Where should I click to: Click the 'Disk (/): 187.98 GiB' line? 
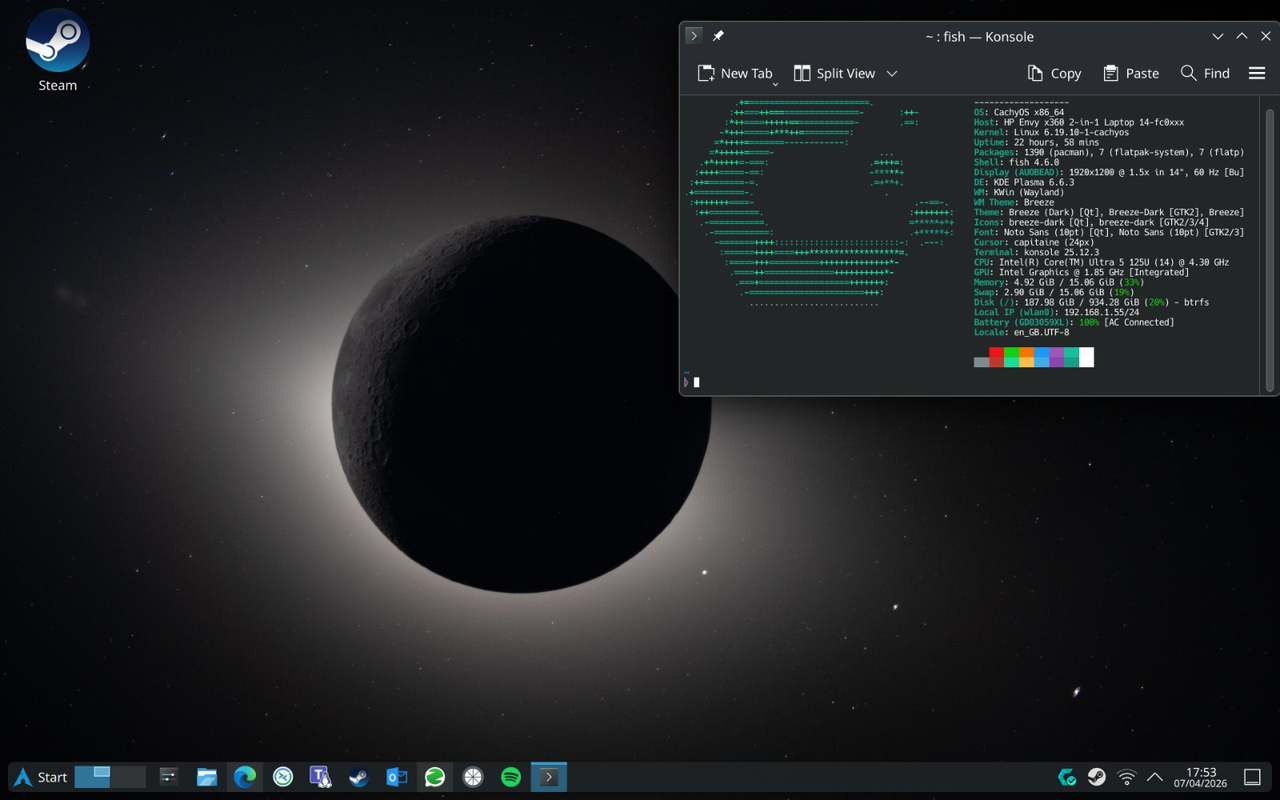[1091, 302]
